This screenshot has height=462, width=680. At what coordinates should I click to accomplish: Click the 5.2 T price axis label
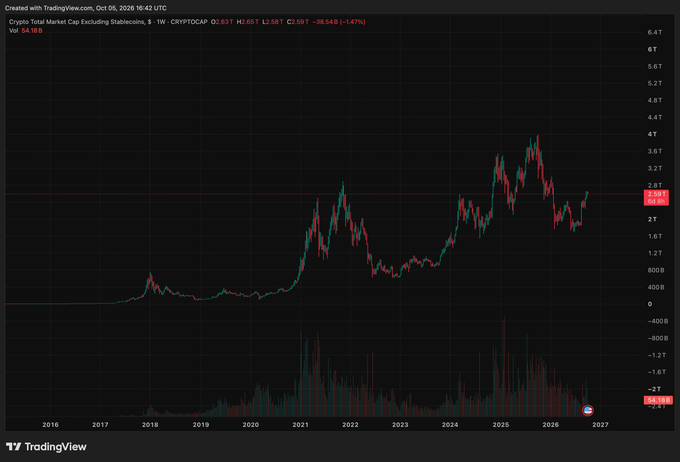[x=655, y=83]
